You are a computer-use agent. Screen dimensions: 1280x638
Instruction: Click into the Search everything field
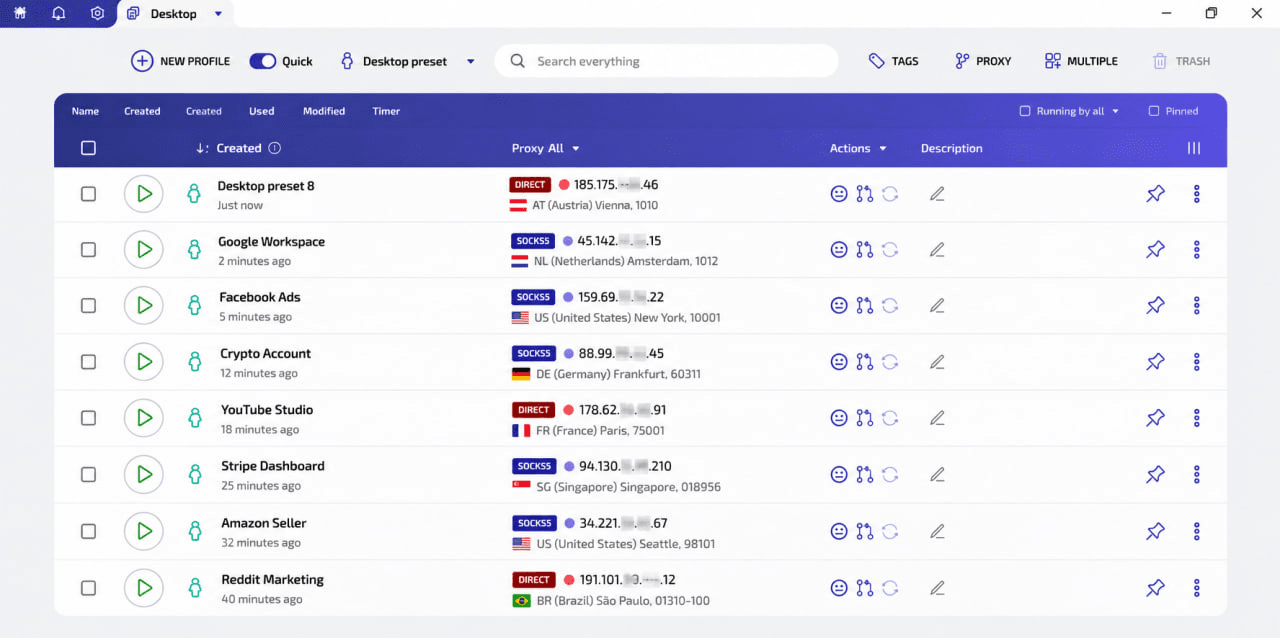[x=666, y=61]
